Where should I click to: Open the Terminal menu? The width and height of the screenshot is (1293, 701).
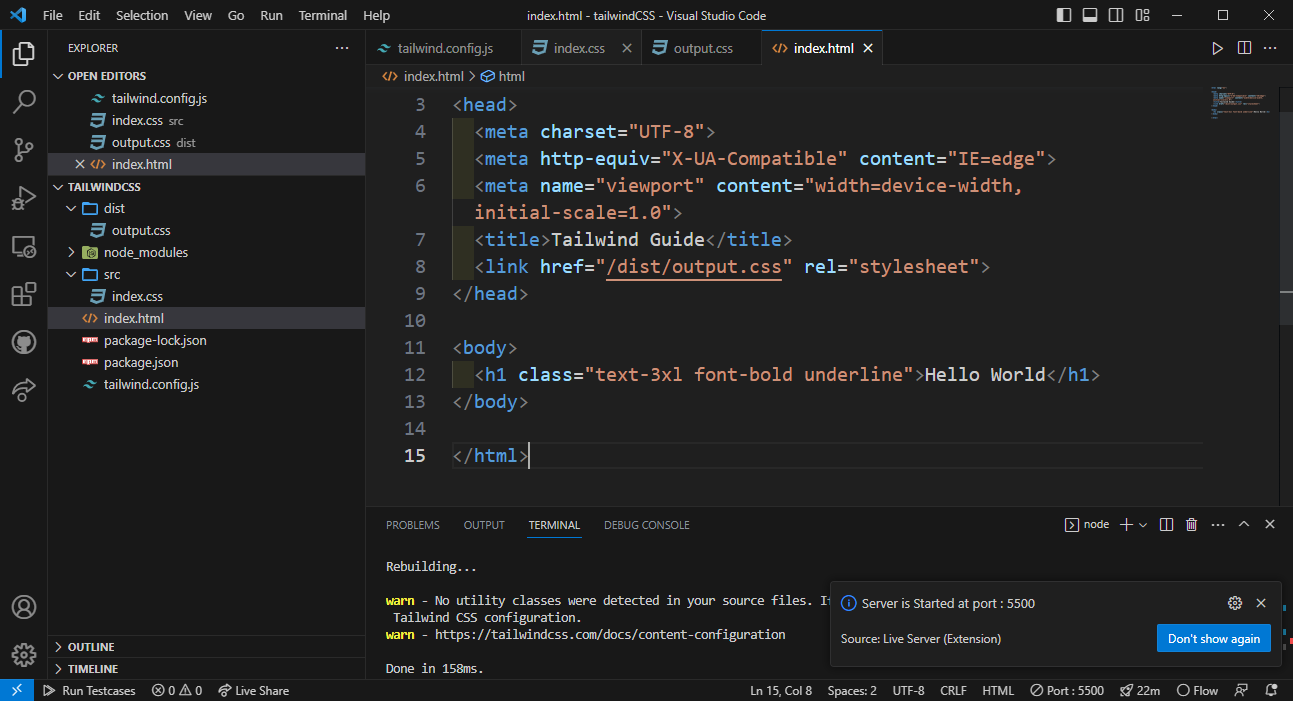(x=323, y=15)
